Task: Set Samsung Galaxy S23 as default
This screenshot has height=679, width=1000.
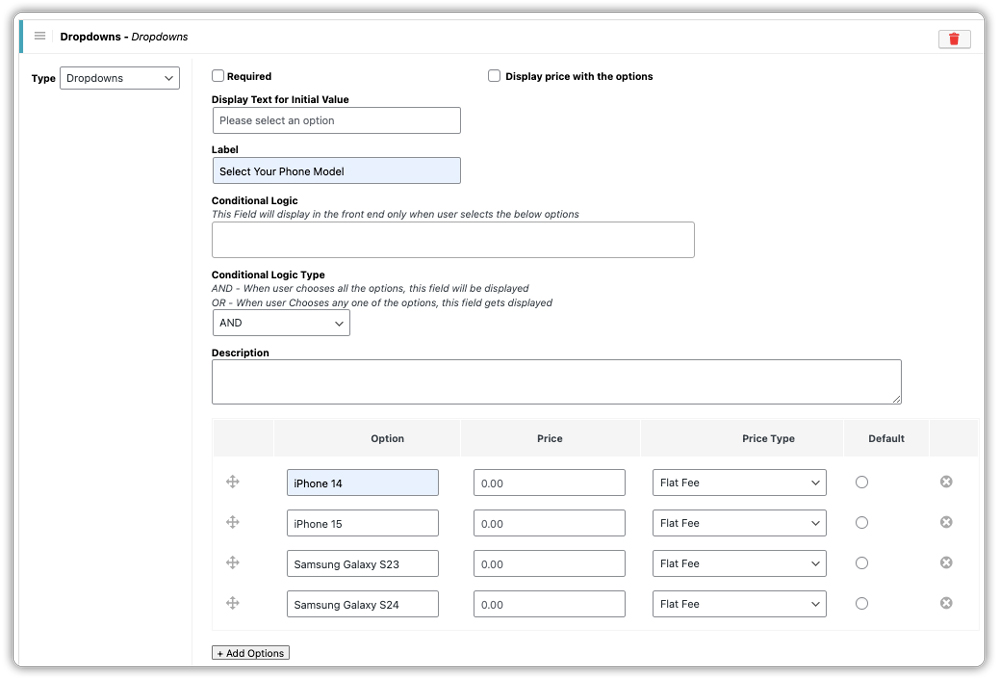Action: coord(861,563)
